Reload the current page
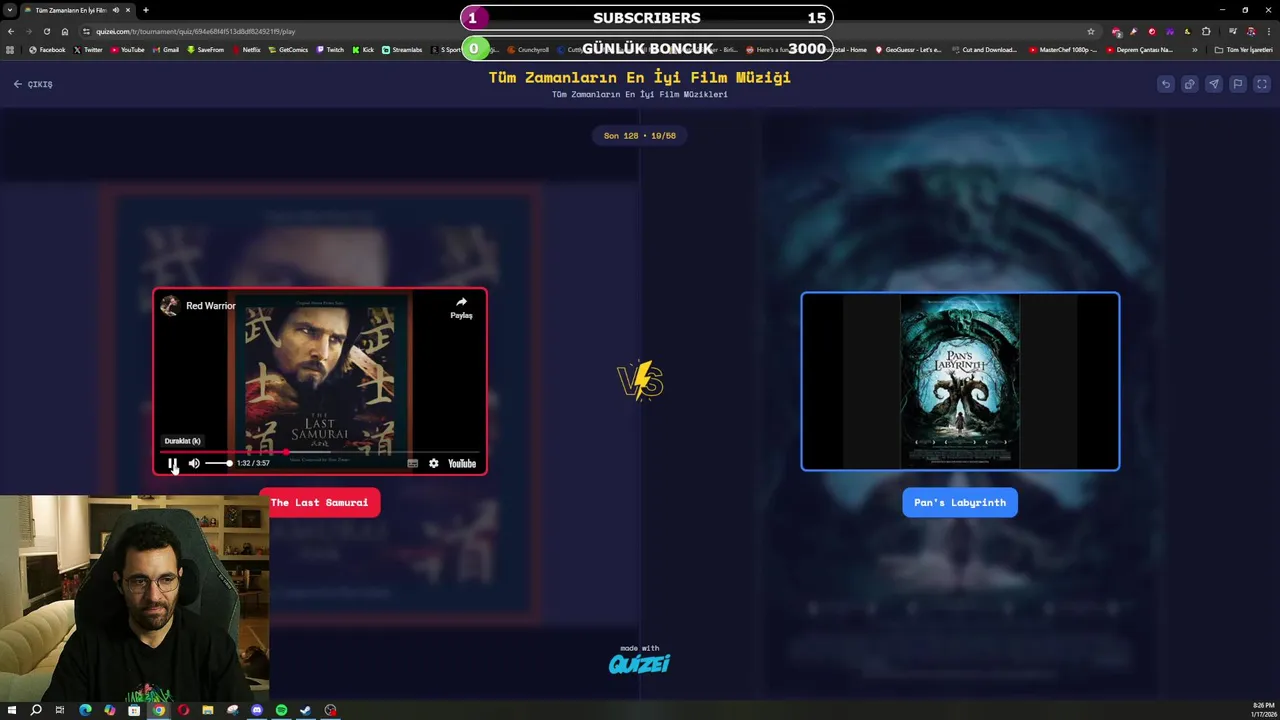1280x720 pixels. pyautogui.click(x=46, y=31)
